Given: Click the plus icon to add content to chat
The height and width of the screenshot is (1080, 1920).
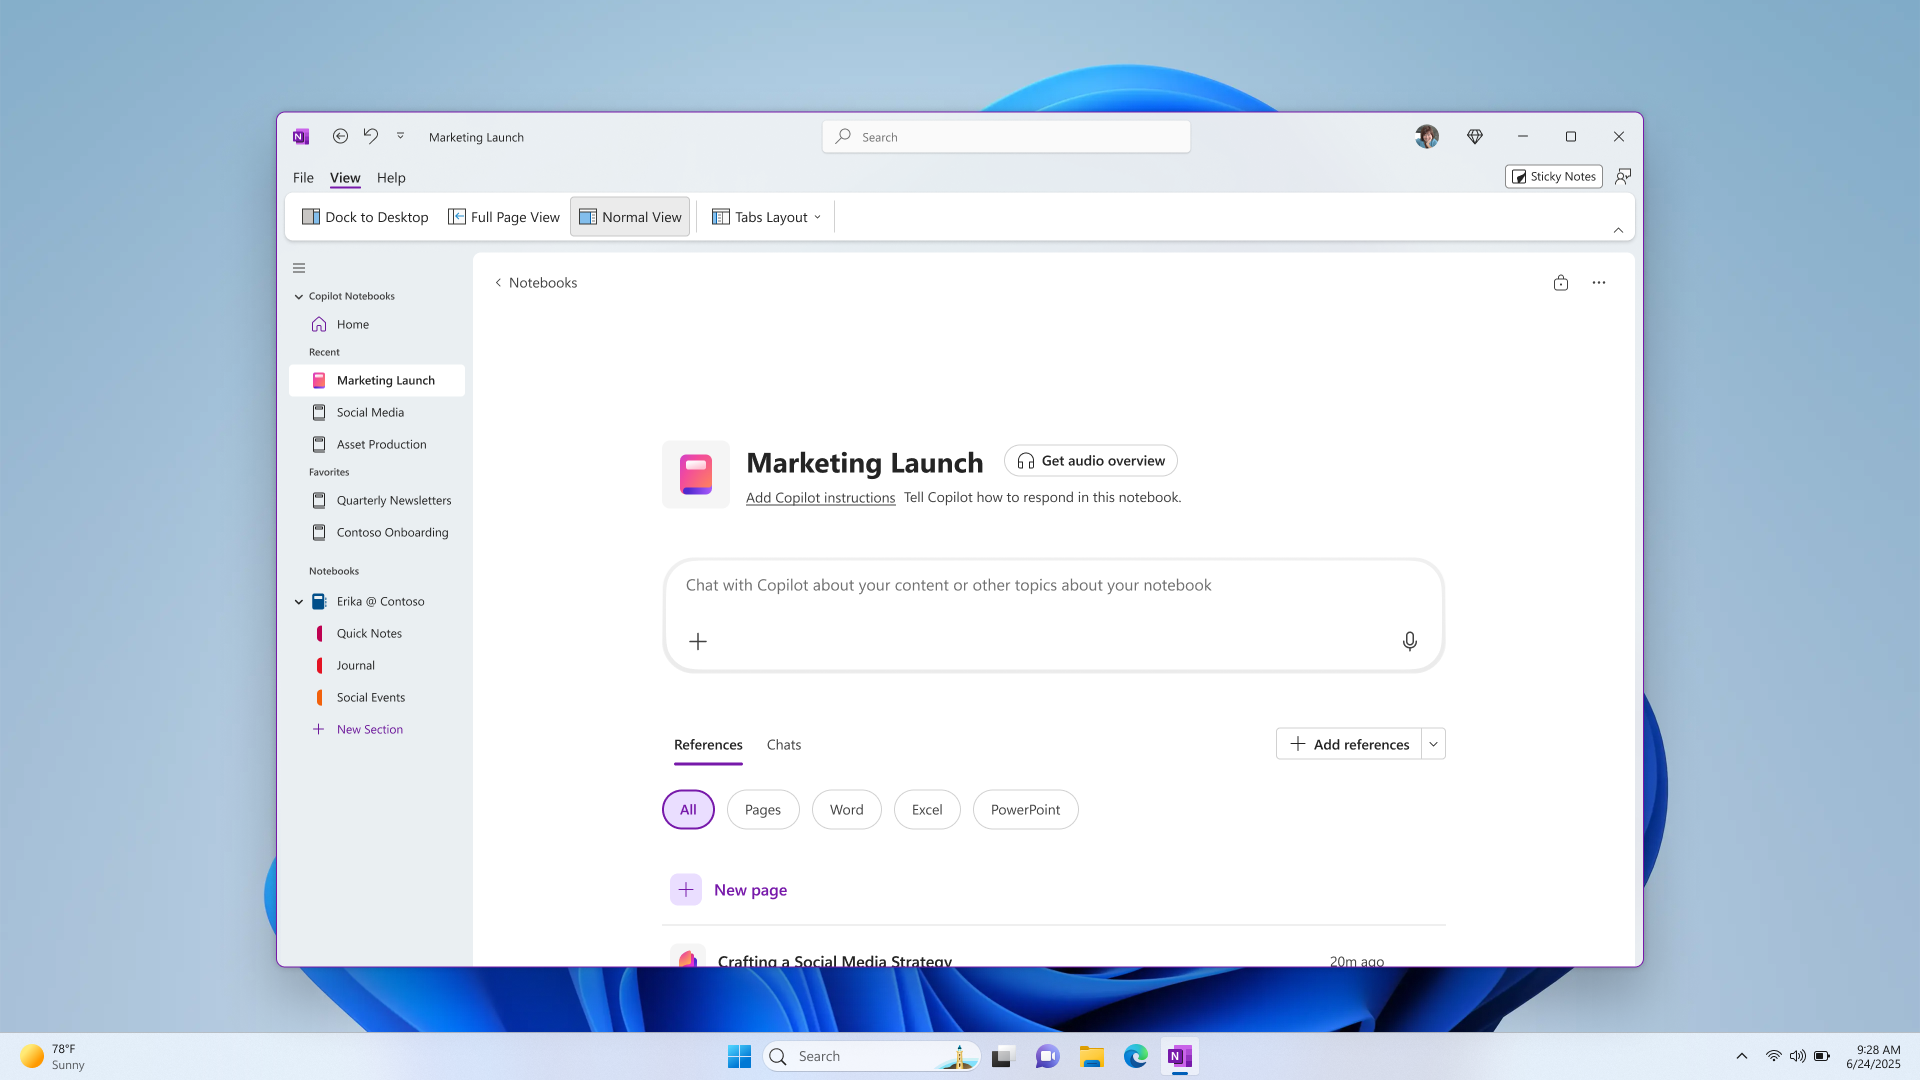Looking at the screenshot, I should click(698, 641).
